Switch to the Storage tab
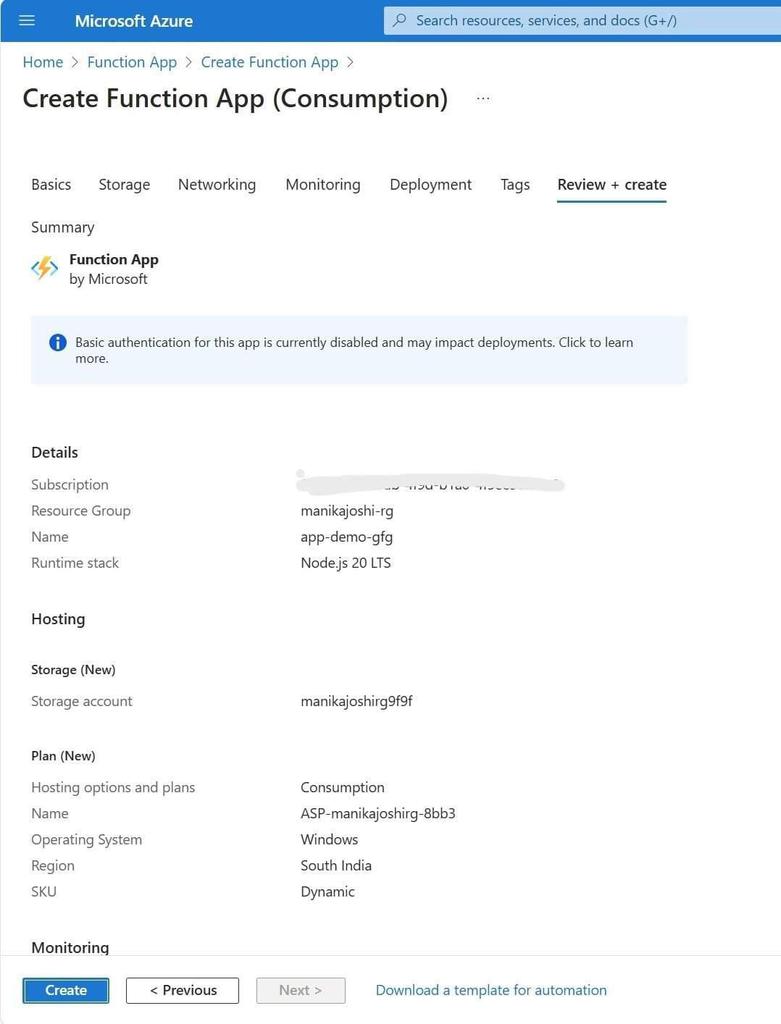Viewport: 781px width, 1024px height. tap(124, 185)
